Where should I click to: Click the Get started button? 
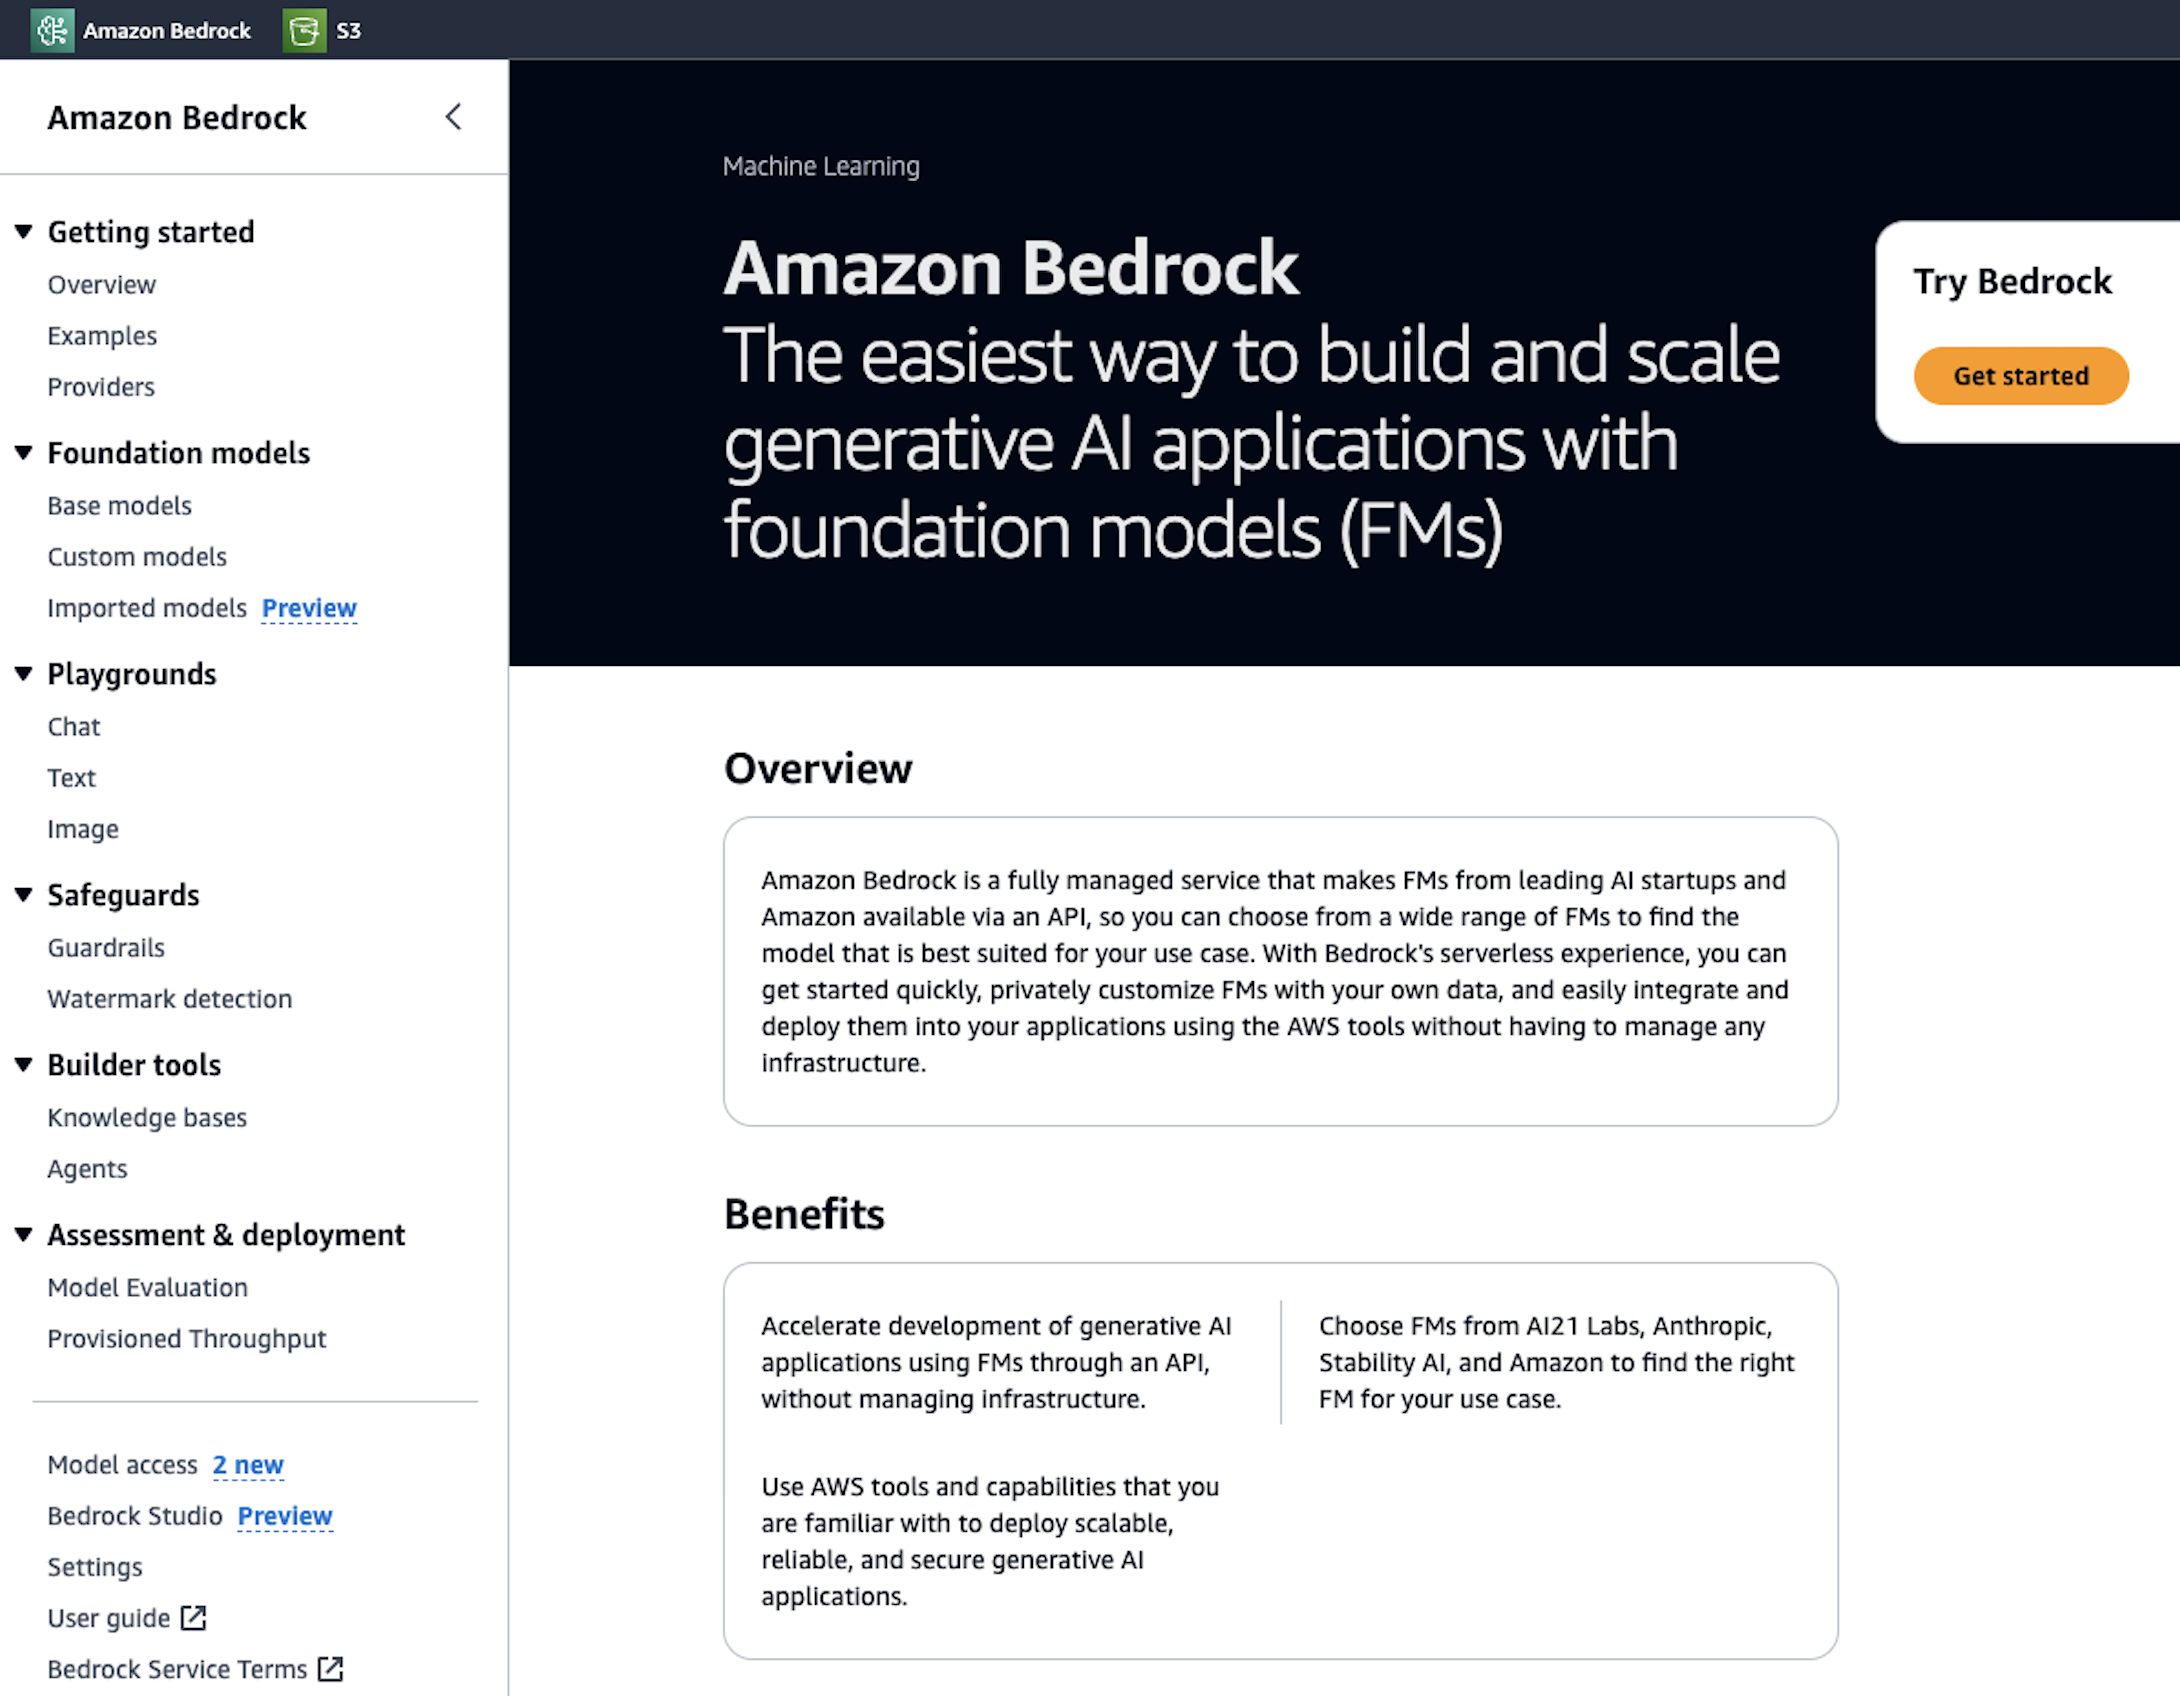coord(2021,376)
